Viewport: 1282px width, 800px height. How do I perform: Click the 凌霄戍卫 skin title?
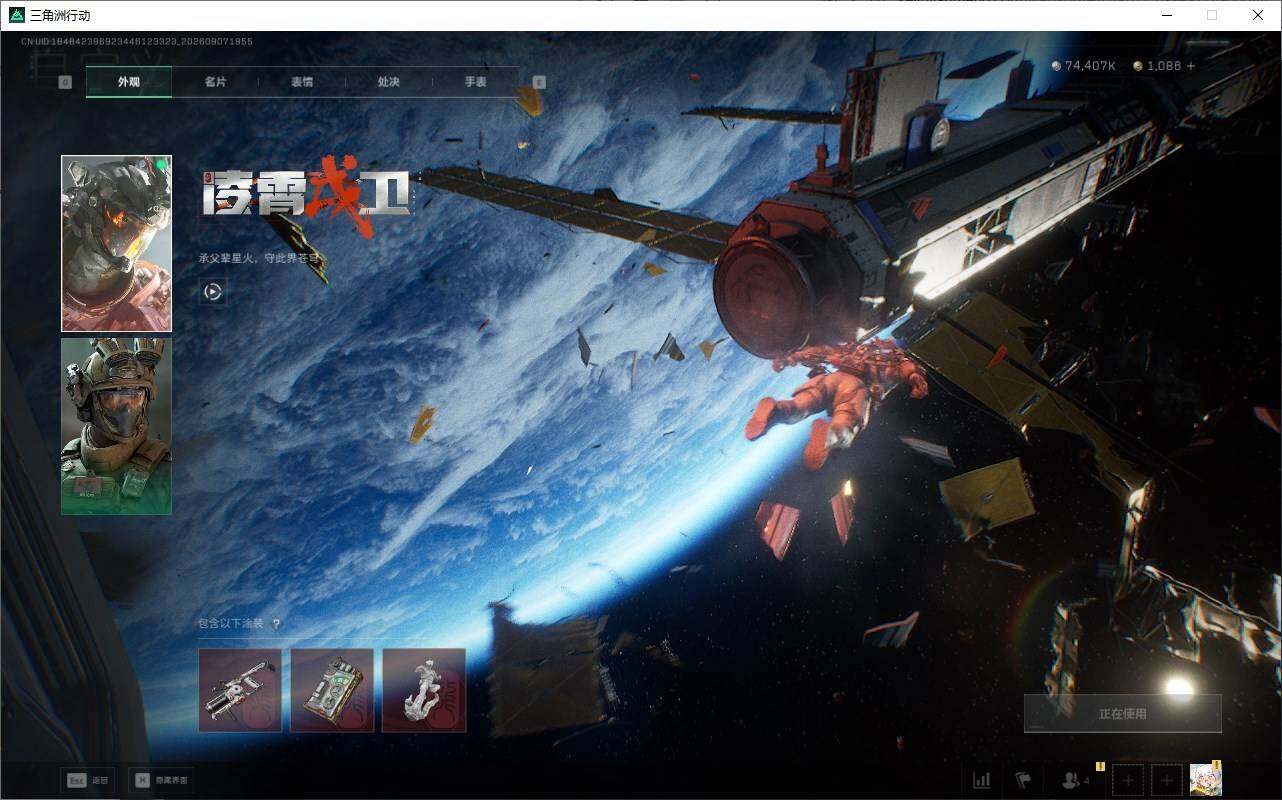click(x=306, y=195)
